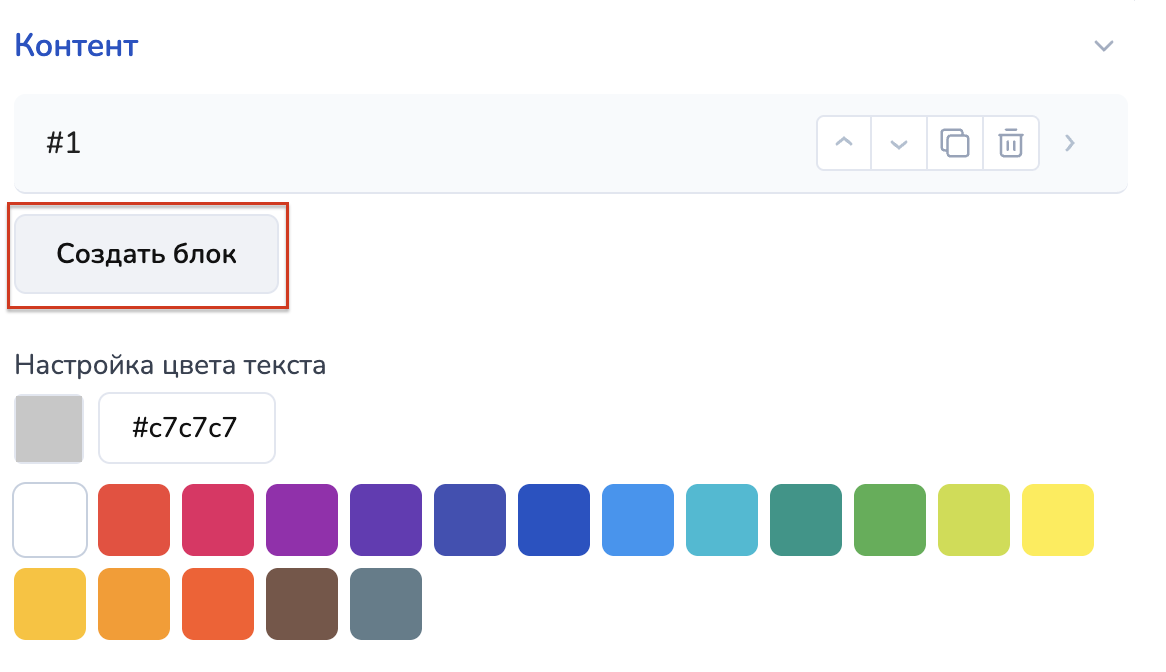Move block #1 down

coord(899,143)
